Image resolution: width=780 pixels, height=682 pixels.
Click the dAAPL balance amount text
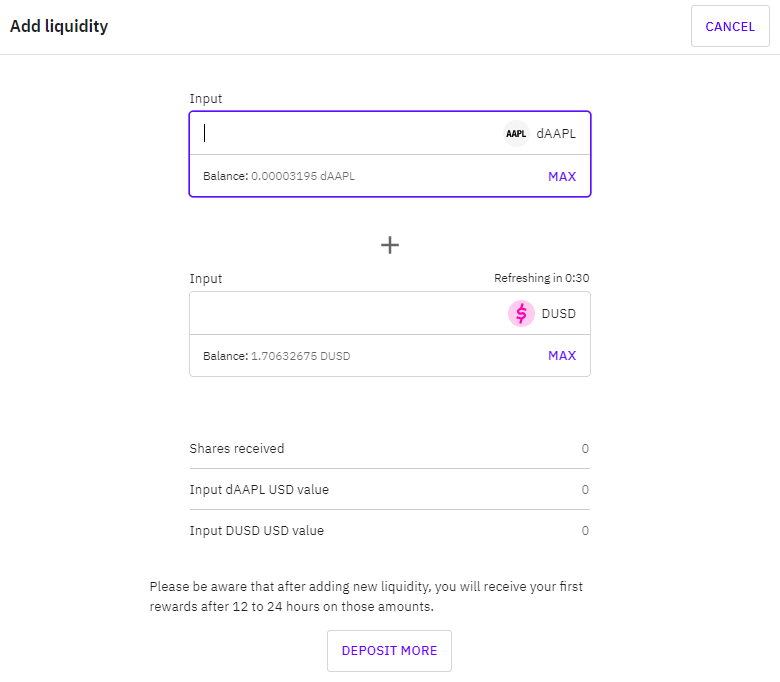point(302,176)
